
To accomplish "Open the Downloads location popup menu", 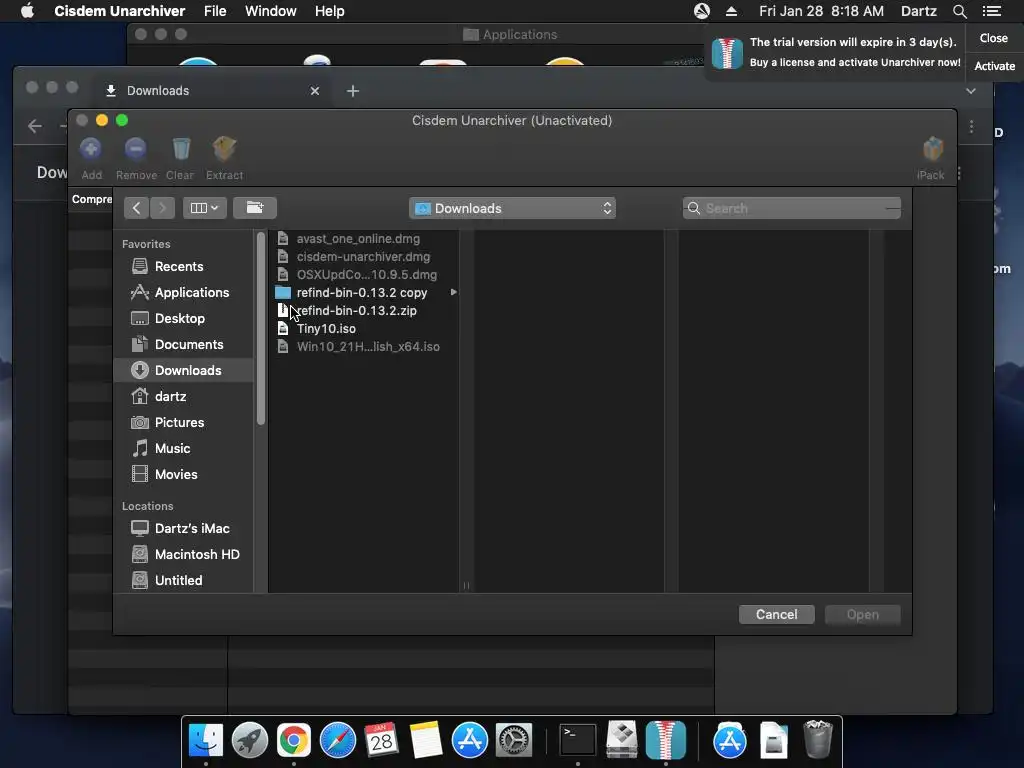I will point(512,208).
